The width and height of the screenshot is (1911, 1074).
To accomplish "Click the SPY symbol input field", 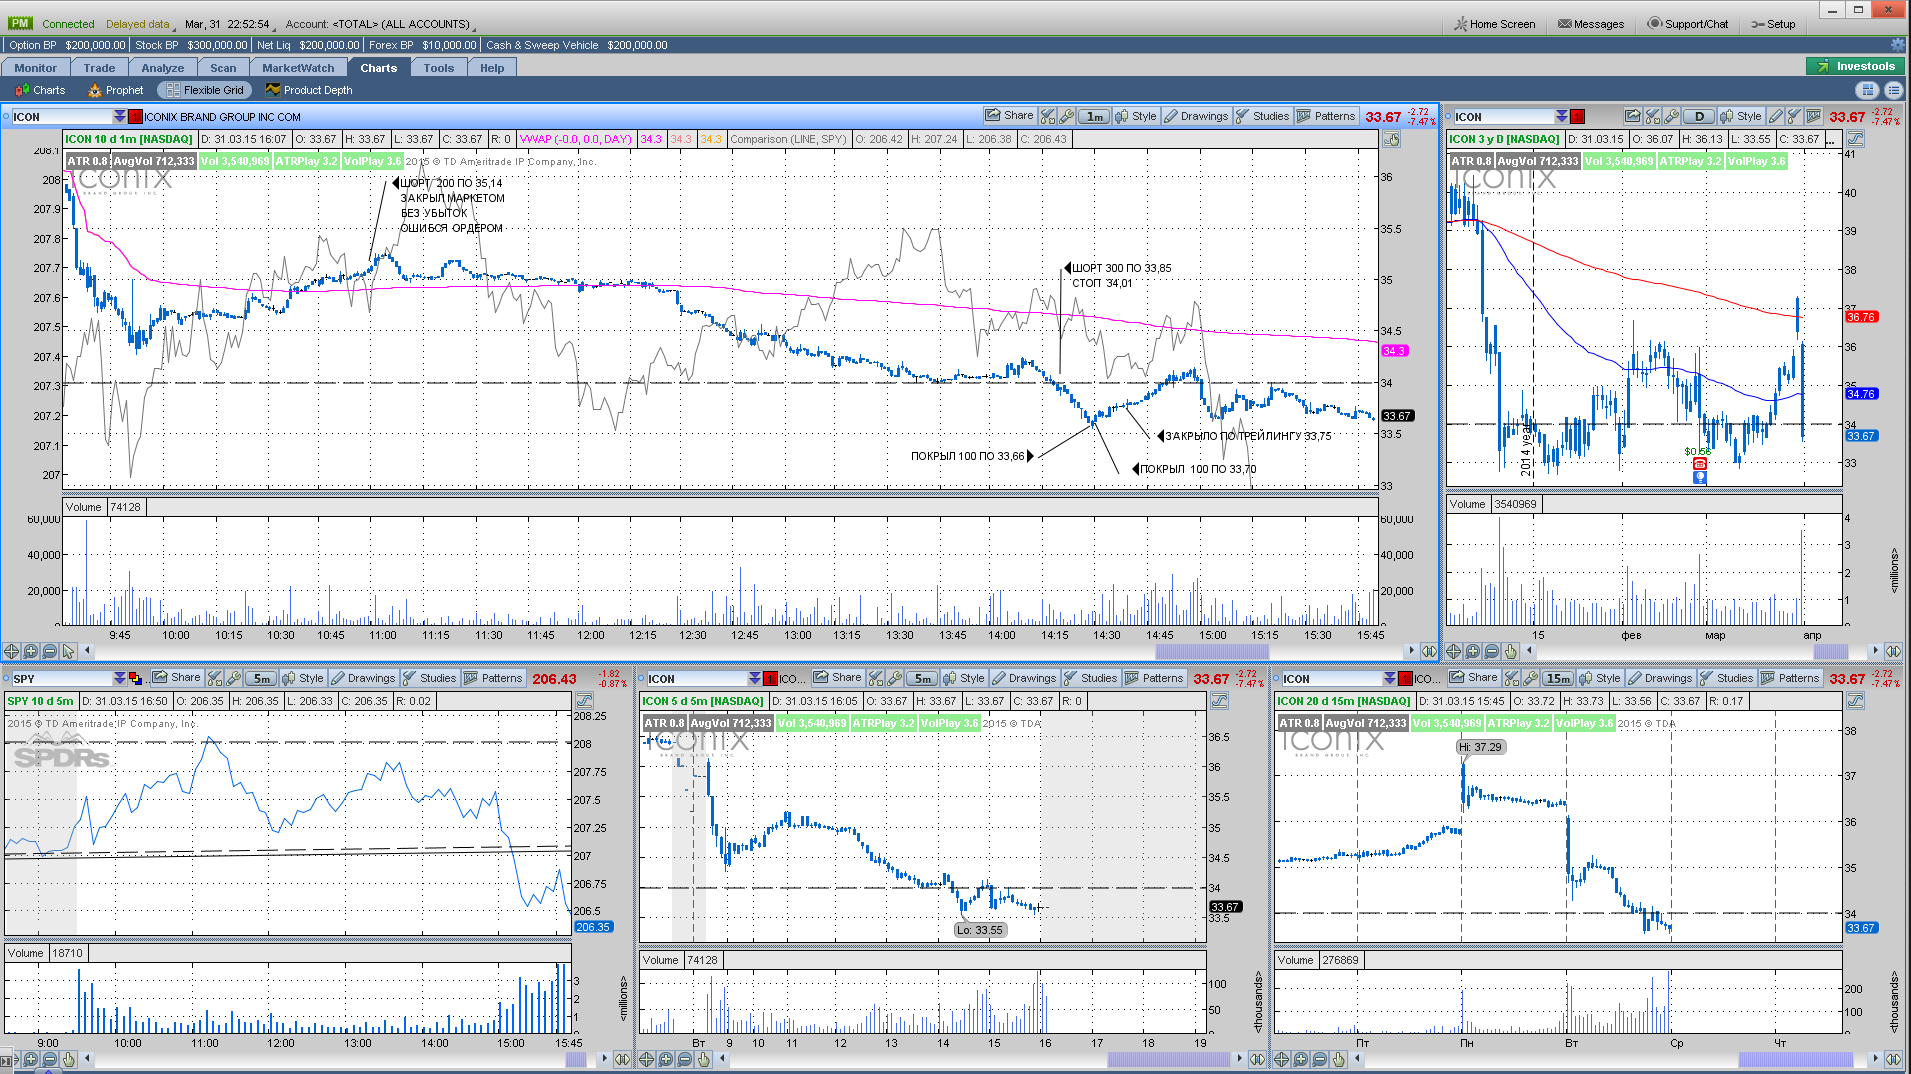I will click(x=62, y=678).
